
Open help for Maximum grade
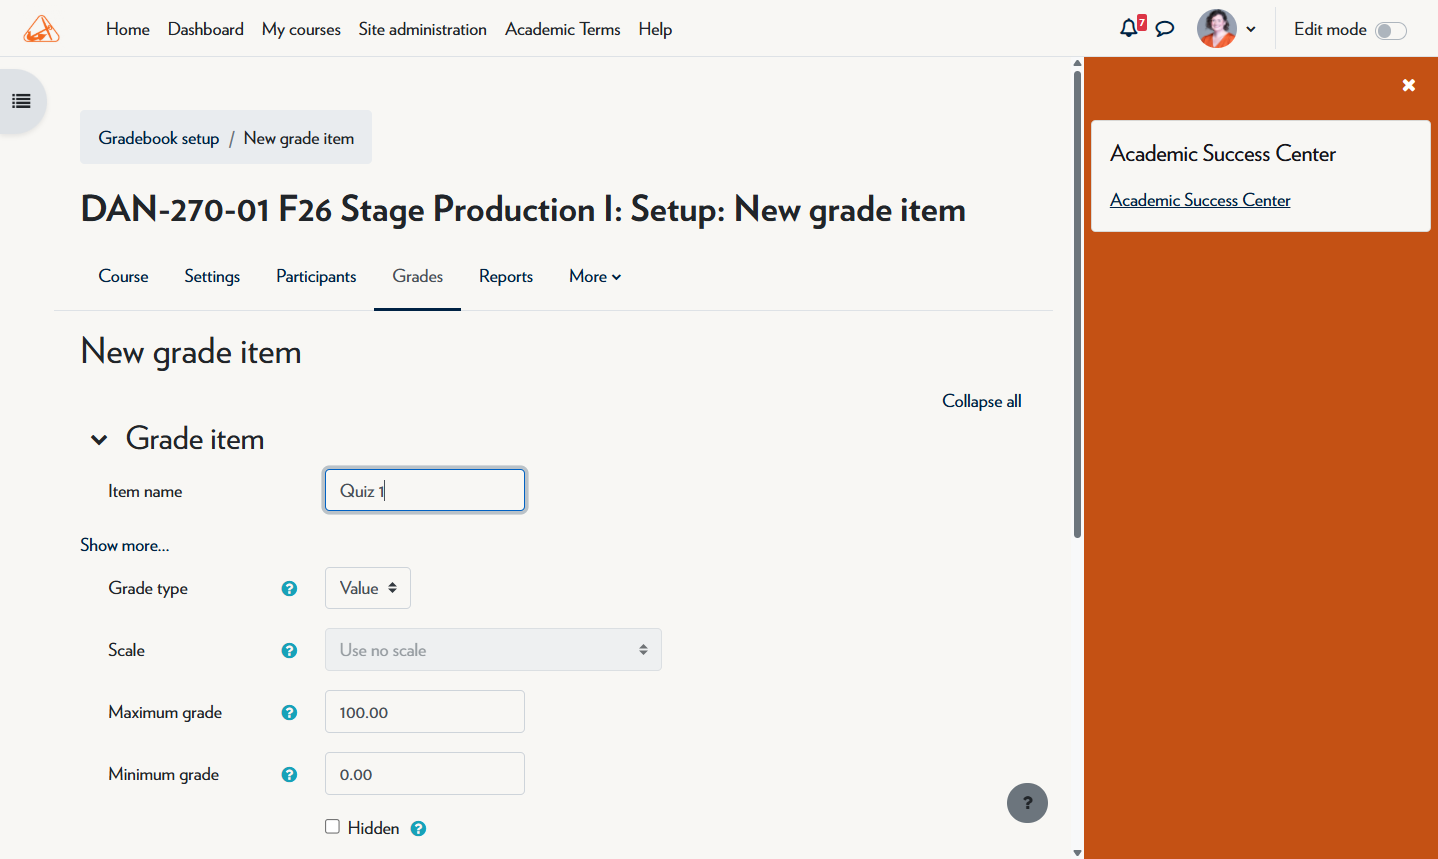(x=289, y=713)
